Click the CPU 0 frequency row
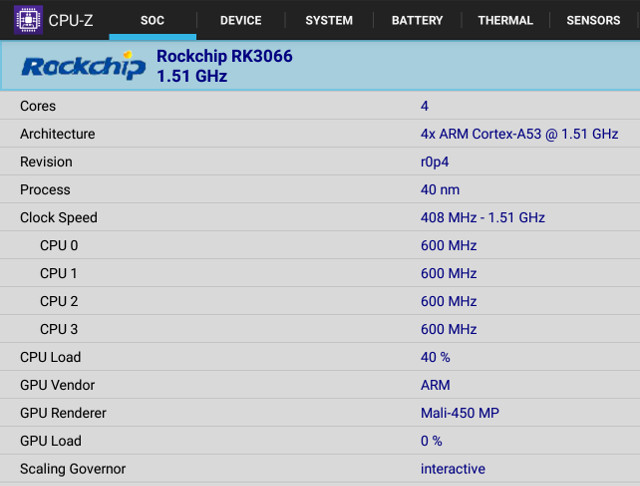 (x=320, y=245)
